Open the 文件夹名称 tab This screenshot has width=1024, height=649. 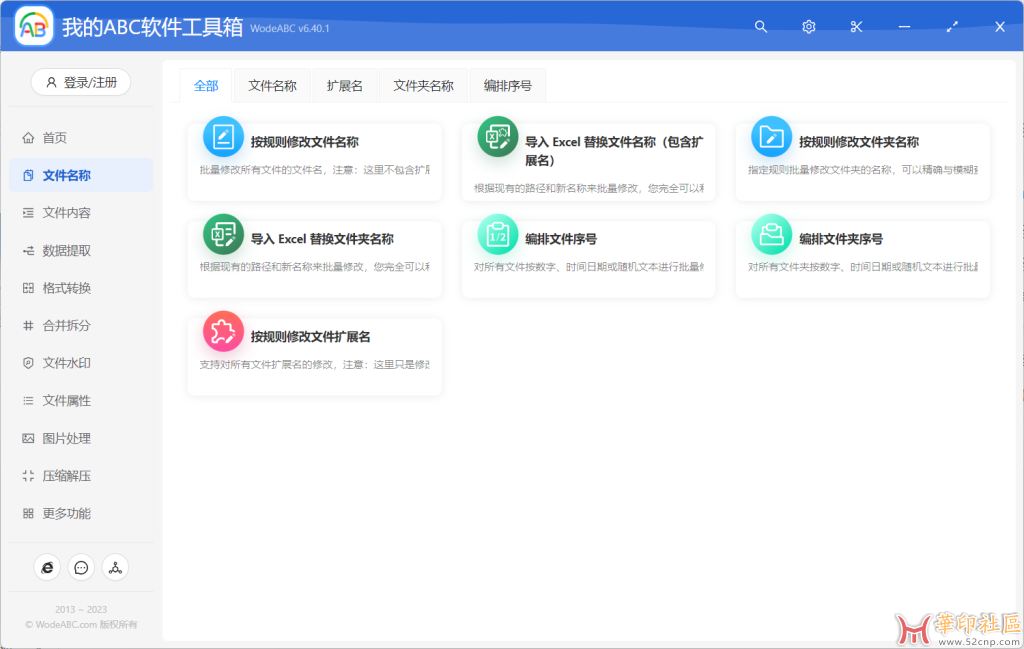(x=421, y=85)
